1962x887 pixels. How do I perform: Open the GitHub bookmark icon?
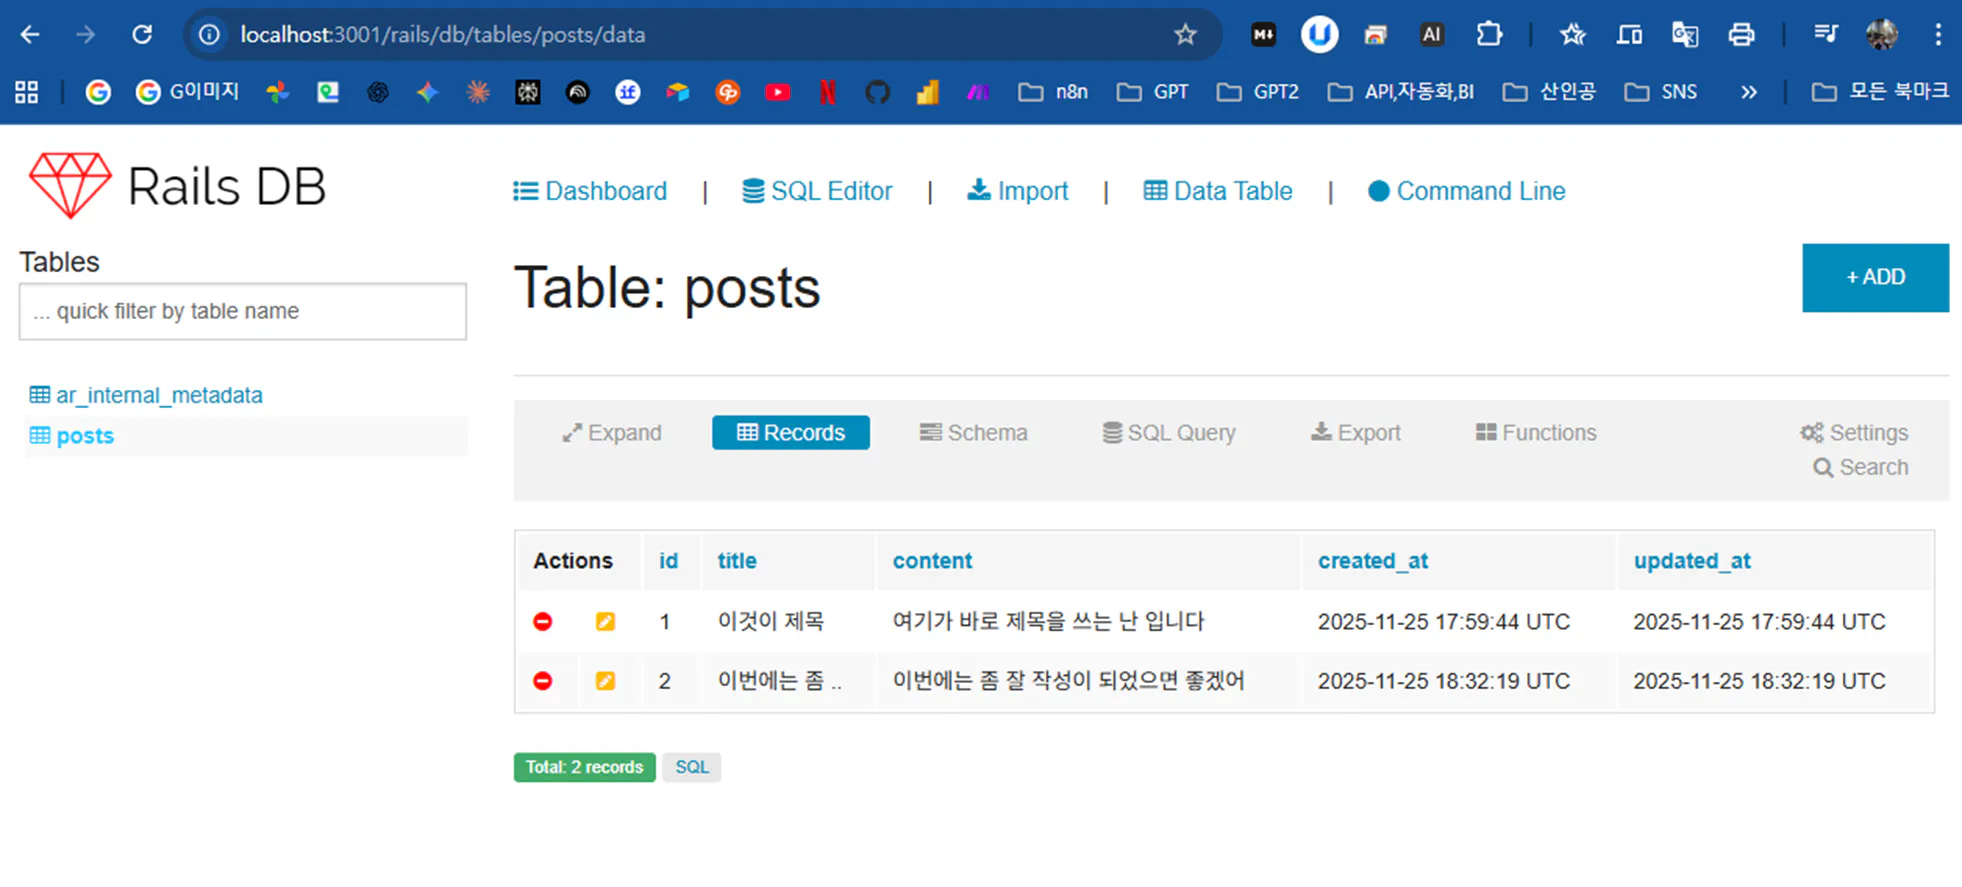877,92
